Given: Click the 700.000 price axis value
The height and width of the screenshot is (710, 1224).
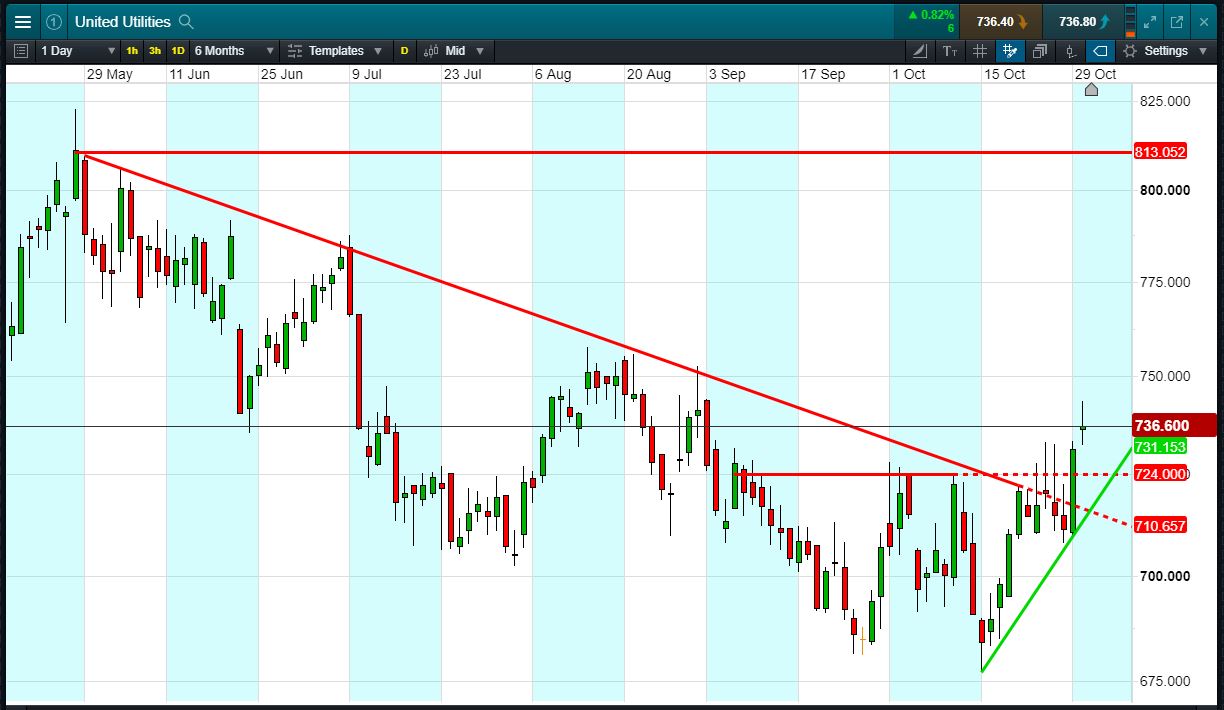Looking at the screenshot, I should (1165, 576).
